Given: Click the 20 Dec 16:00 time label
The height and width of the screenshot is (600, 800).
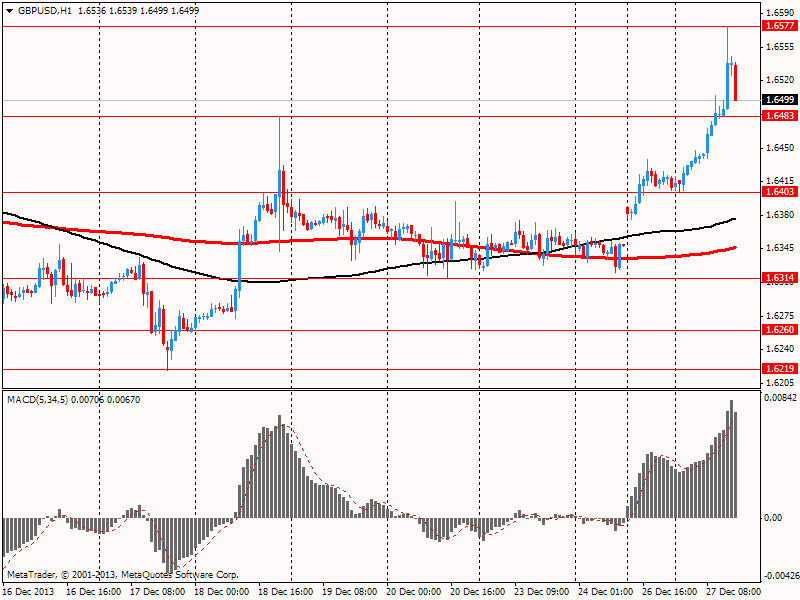Looking at the screenshot, I should click(x=478, y=592).
